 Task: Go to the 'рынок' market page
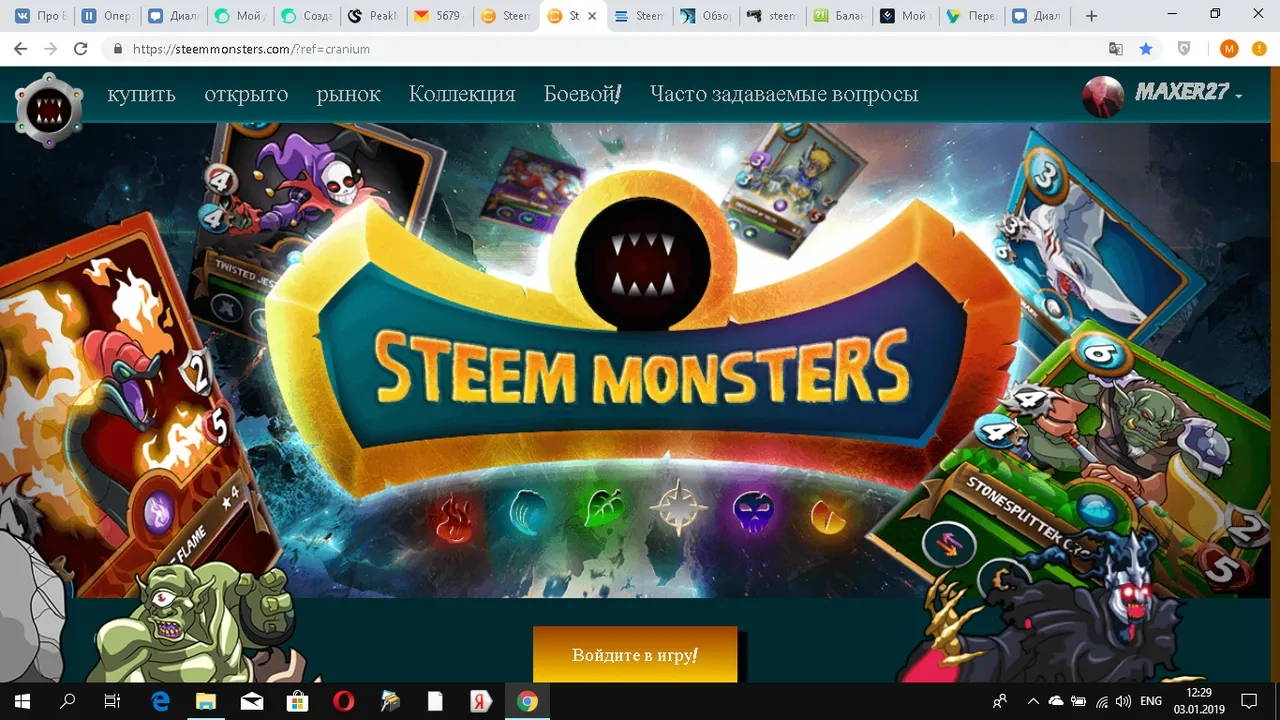coord(348,94)
